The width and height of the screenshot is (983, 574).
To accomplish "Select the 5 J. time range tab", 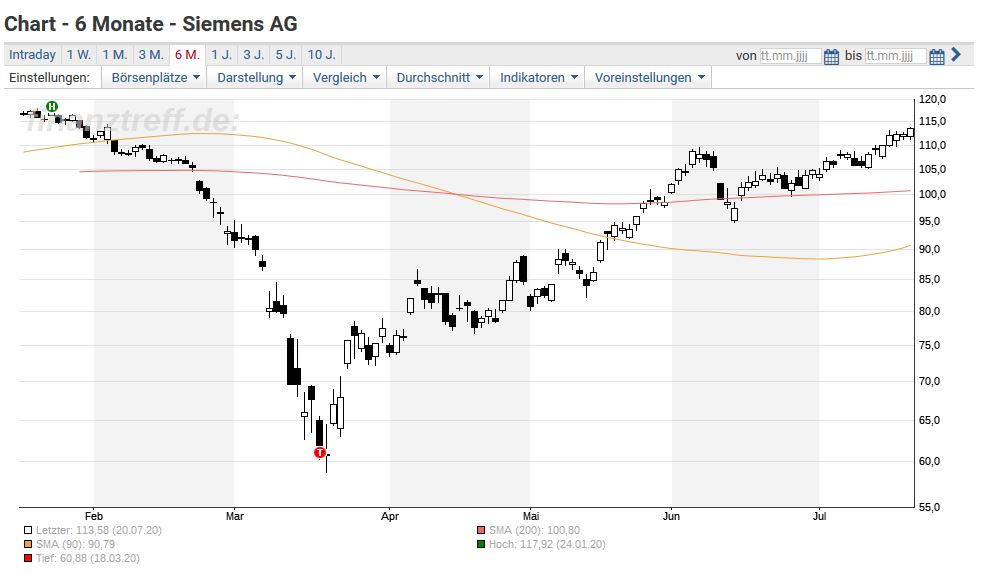I will (x=286, y=55).
